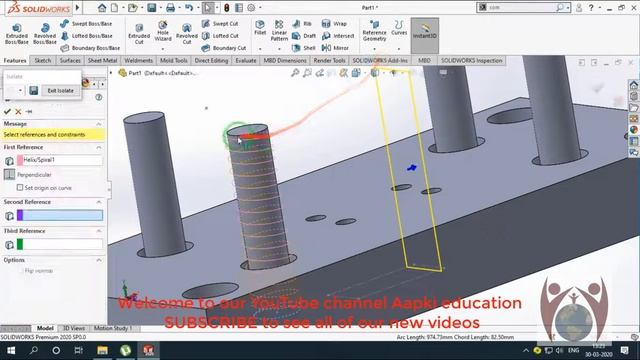Collapse the Second Reference section

click(x=99, y=202)
